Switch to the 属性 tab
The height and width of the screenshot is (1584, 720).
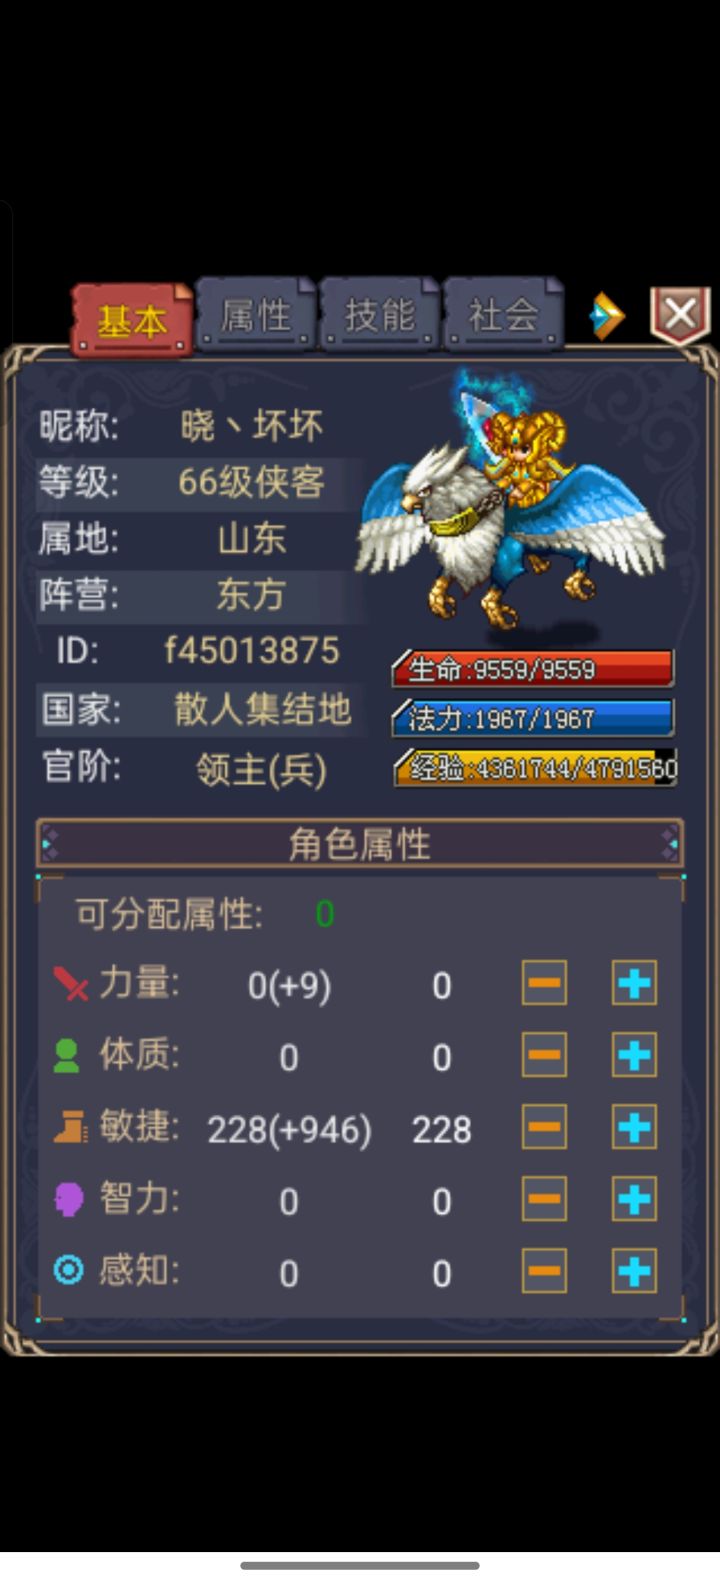(255, 315)
